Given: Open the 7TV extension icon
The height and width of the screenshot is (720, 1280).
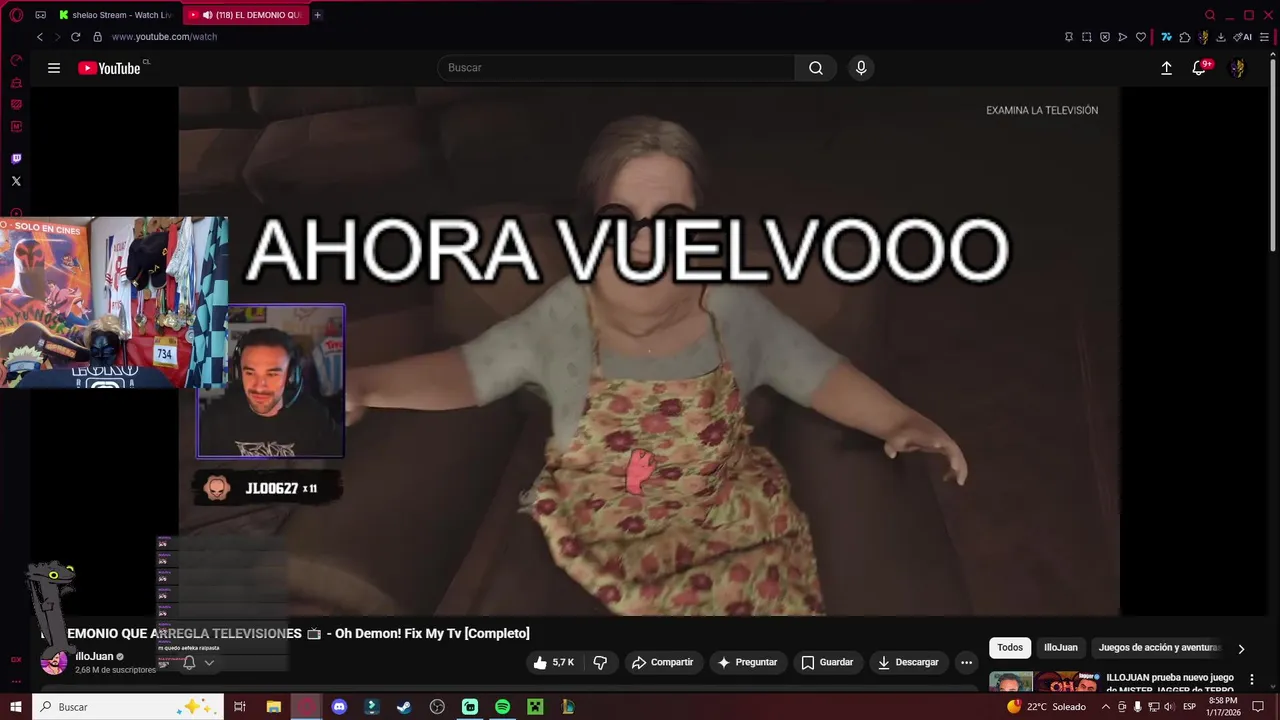Looking at the screenshot, I should coord(1166,37).
